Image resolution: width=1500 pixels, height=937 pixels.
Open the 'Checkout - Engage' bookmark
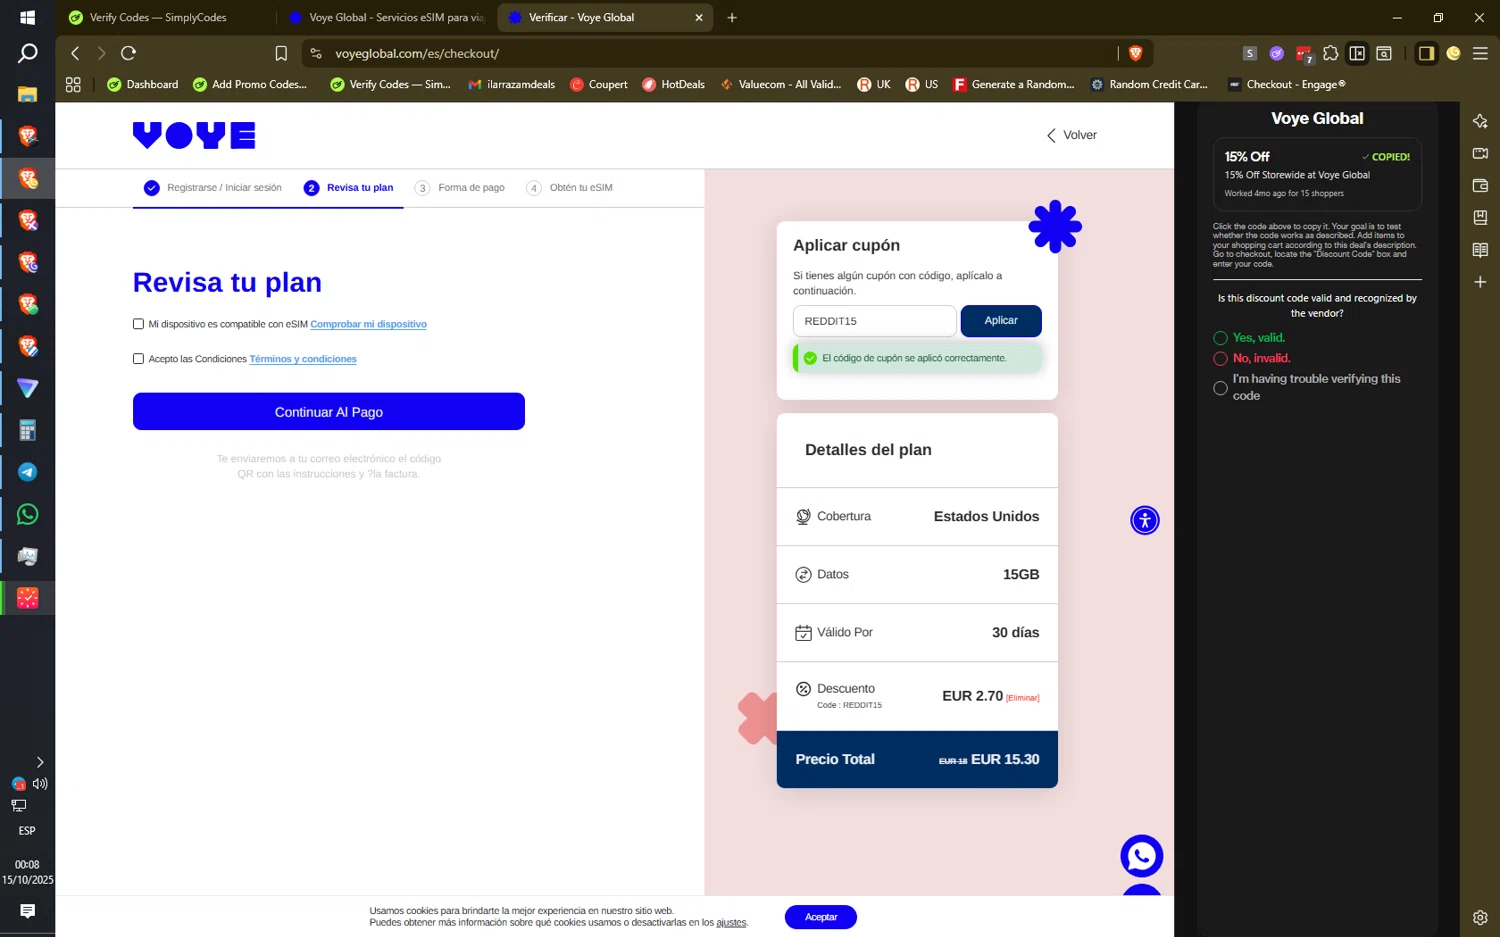tap(1287, 85)
